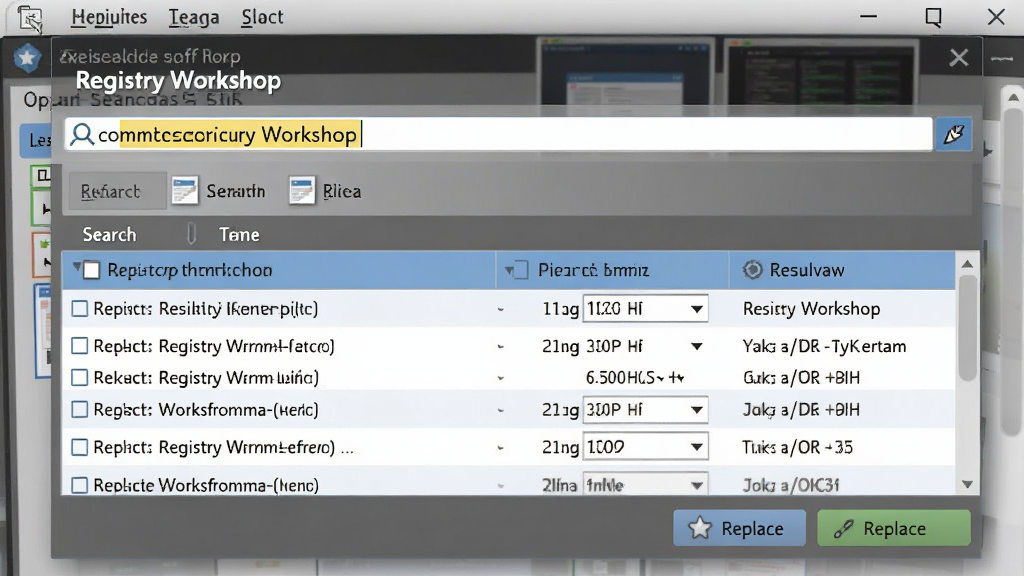Screen dimensions: 1024x576
Task: Open the Hepiuhes menu
Action: (x=109, y=17)
